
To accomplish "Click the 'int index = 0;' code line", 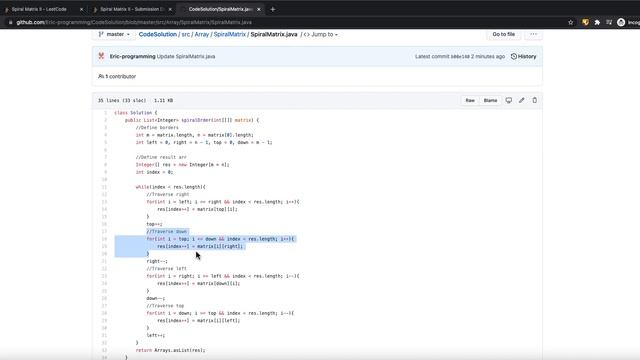I will point(155,172).
